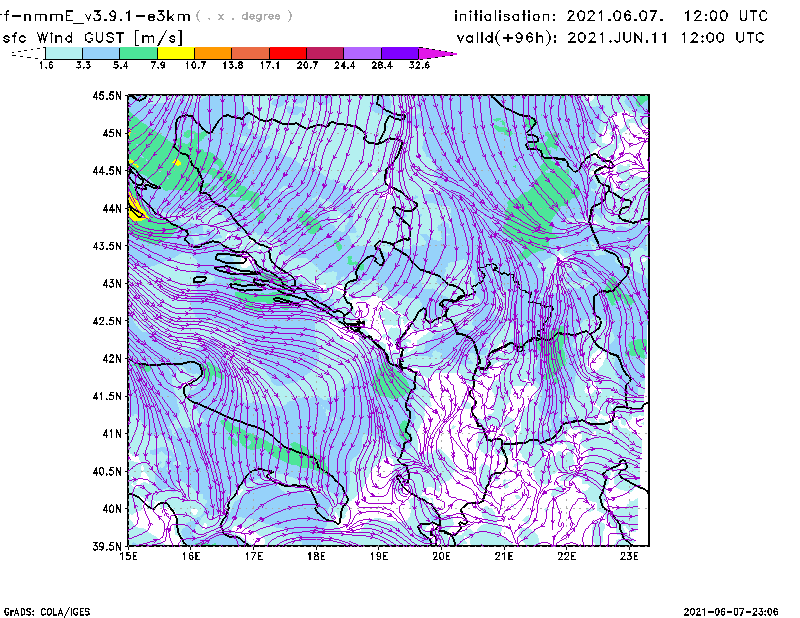Select the dark violet legend swatch
The height and width of the screenshot is (618, 800).
[x=399, y=52]
